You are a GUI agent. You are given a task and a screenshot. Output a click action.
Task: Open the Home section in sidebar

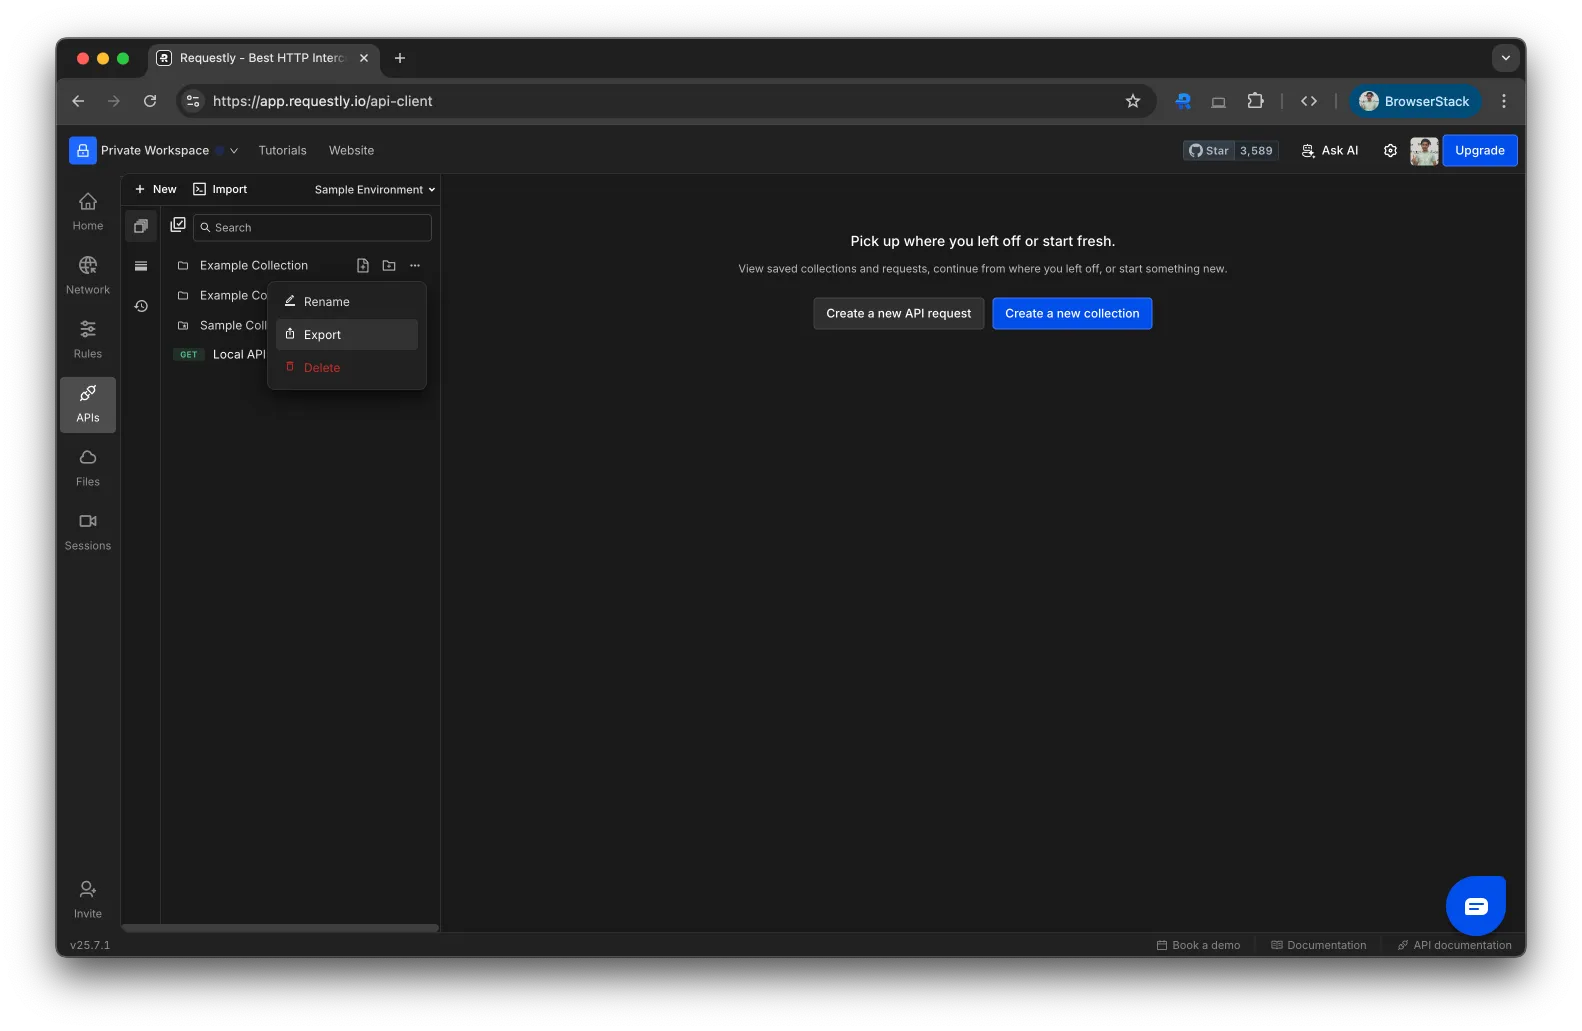[88, 212]
